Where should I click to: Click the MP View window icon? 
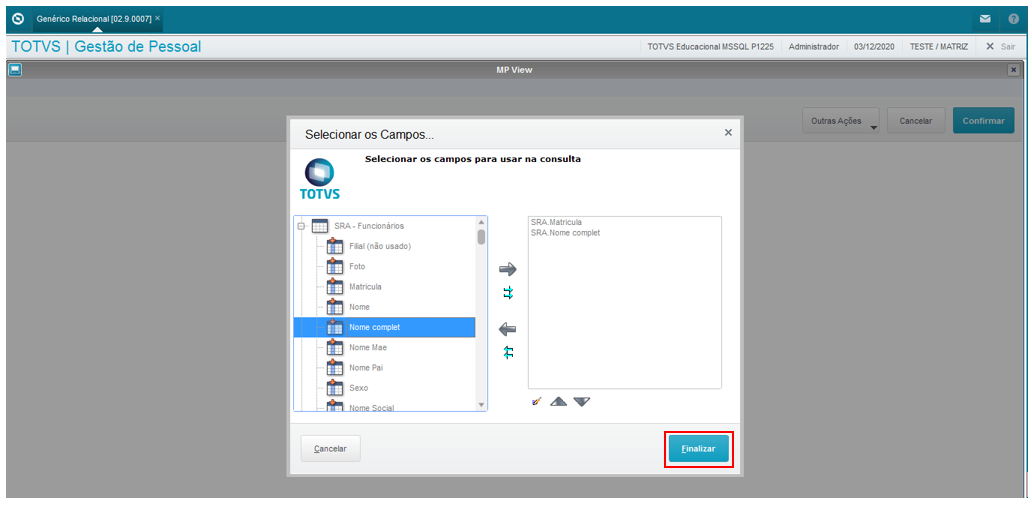(x=14, y=69)
